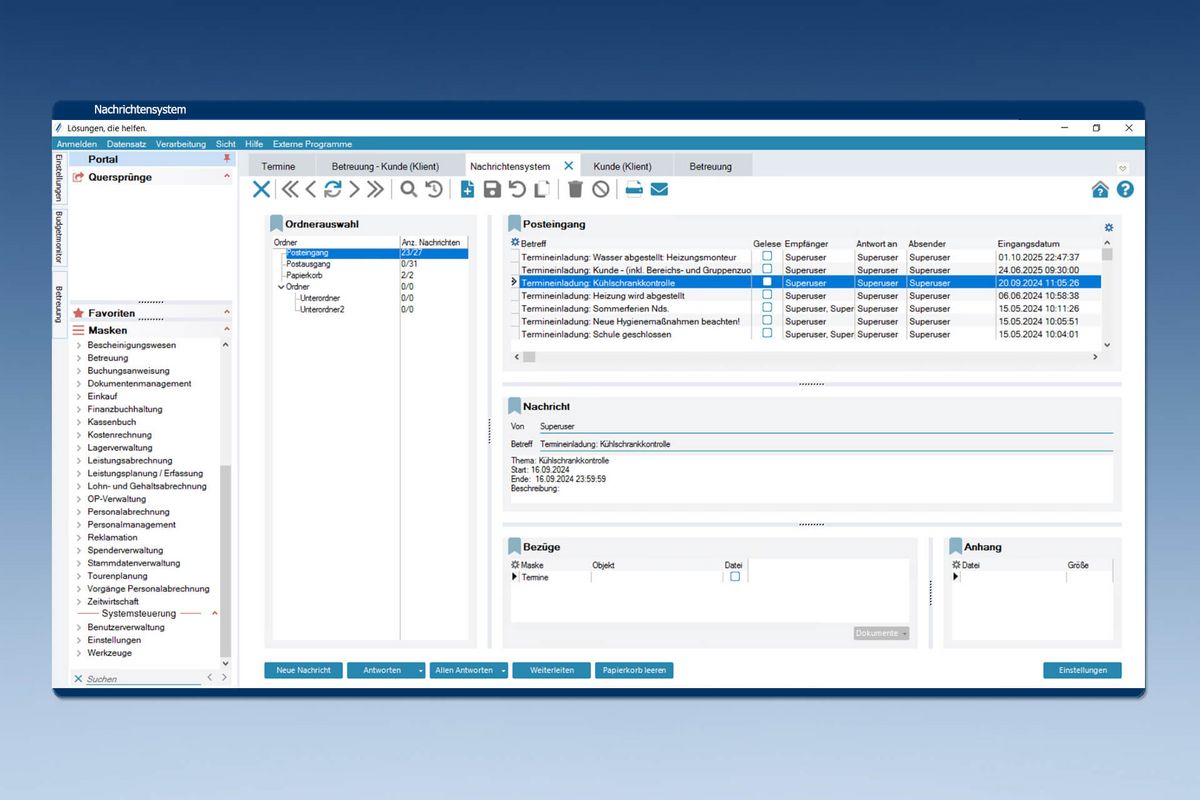
Task: Click the magnifying glass search icon
Action: 409,190
